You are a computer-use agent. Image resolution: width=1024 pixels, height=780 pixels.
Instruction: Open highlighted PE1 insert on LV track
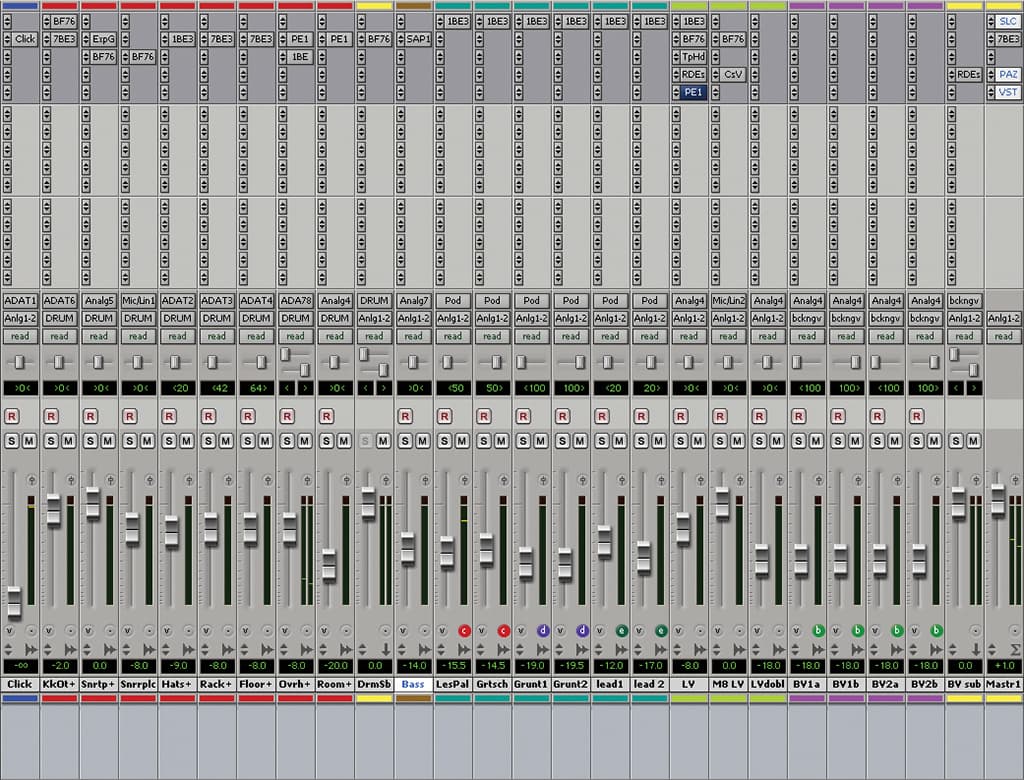[694, 92]
